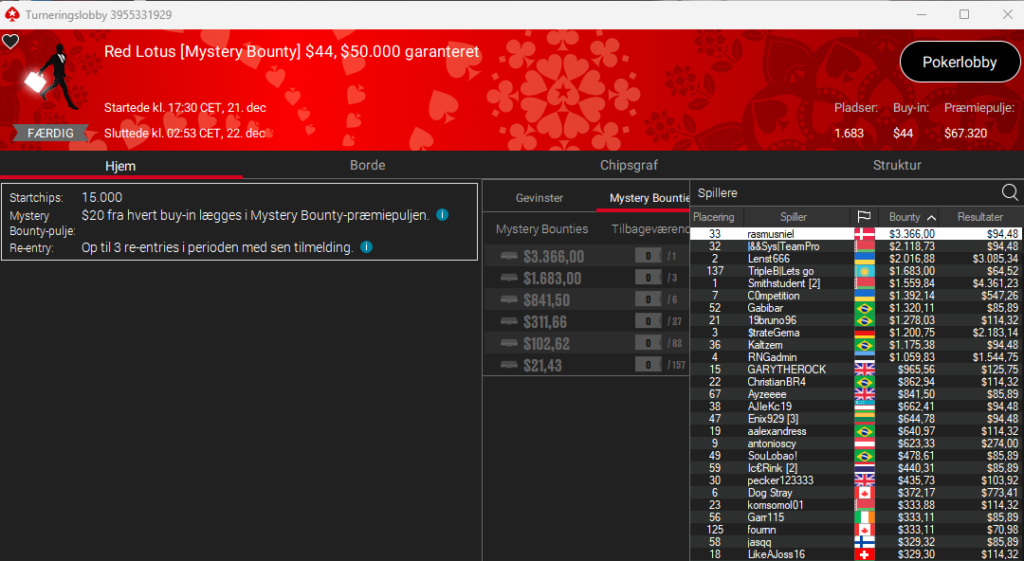The height and width of the screenshot is (561, 1024).
Task: Sort players by the flag column
Action: [x=863, y=217]
